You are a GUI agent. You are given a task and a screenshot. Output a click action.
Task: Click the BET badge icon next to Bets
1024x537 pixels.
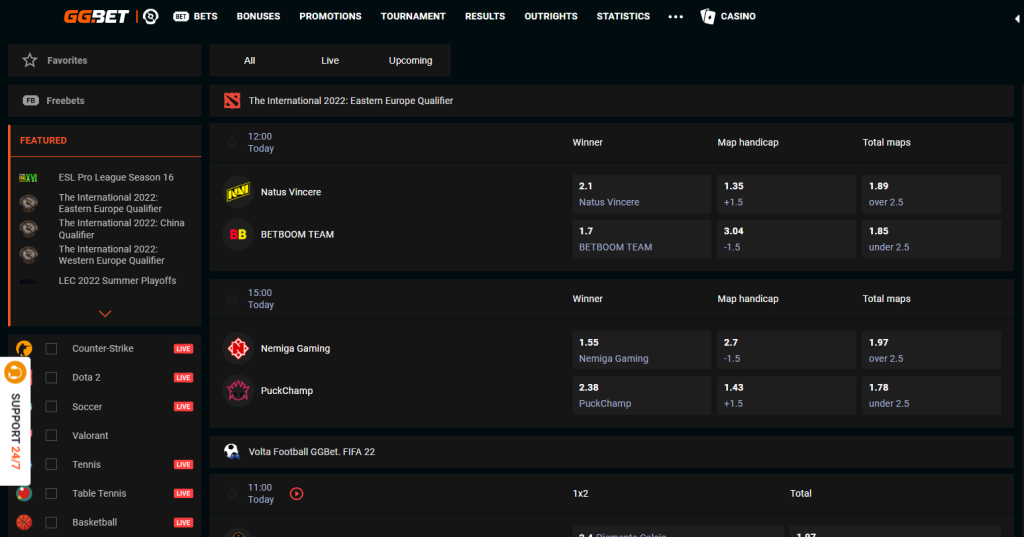click(x=181, y=16)
